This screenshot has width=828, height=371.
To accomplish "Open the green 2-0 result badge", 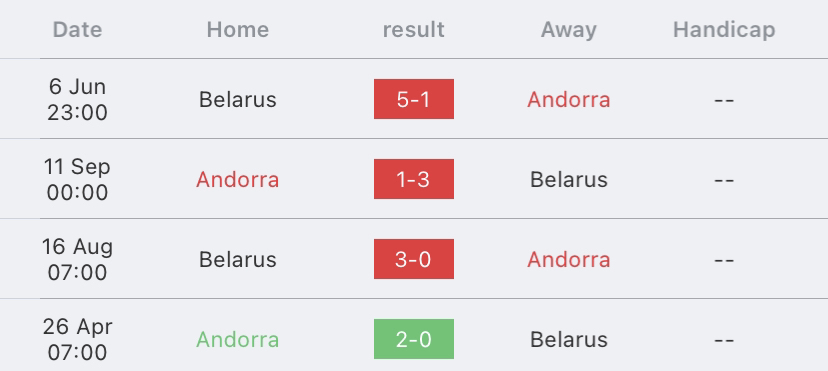I will click(x=413, y=339).
